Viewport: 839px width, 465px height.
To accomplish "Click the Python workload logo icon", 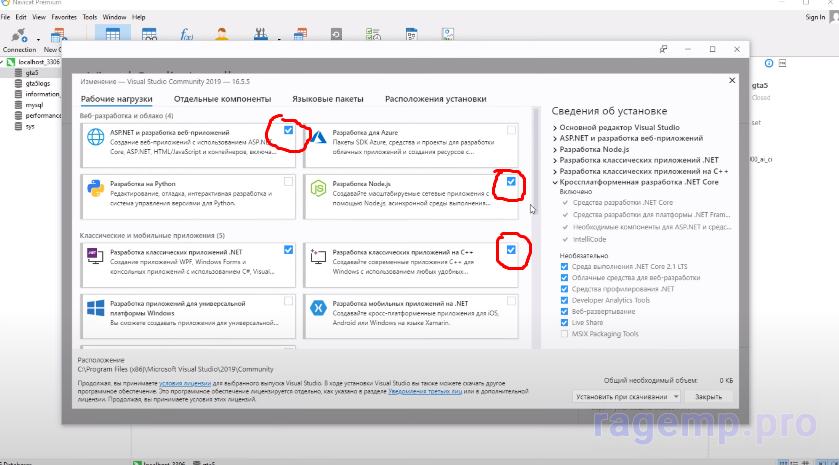I will 96,188.
